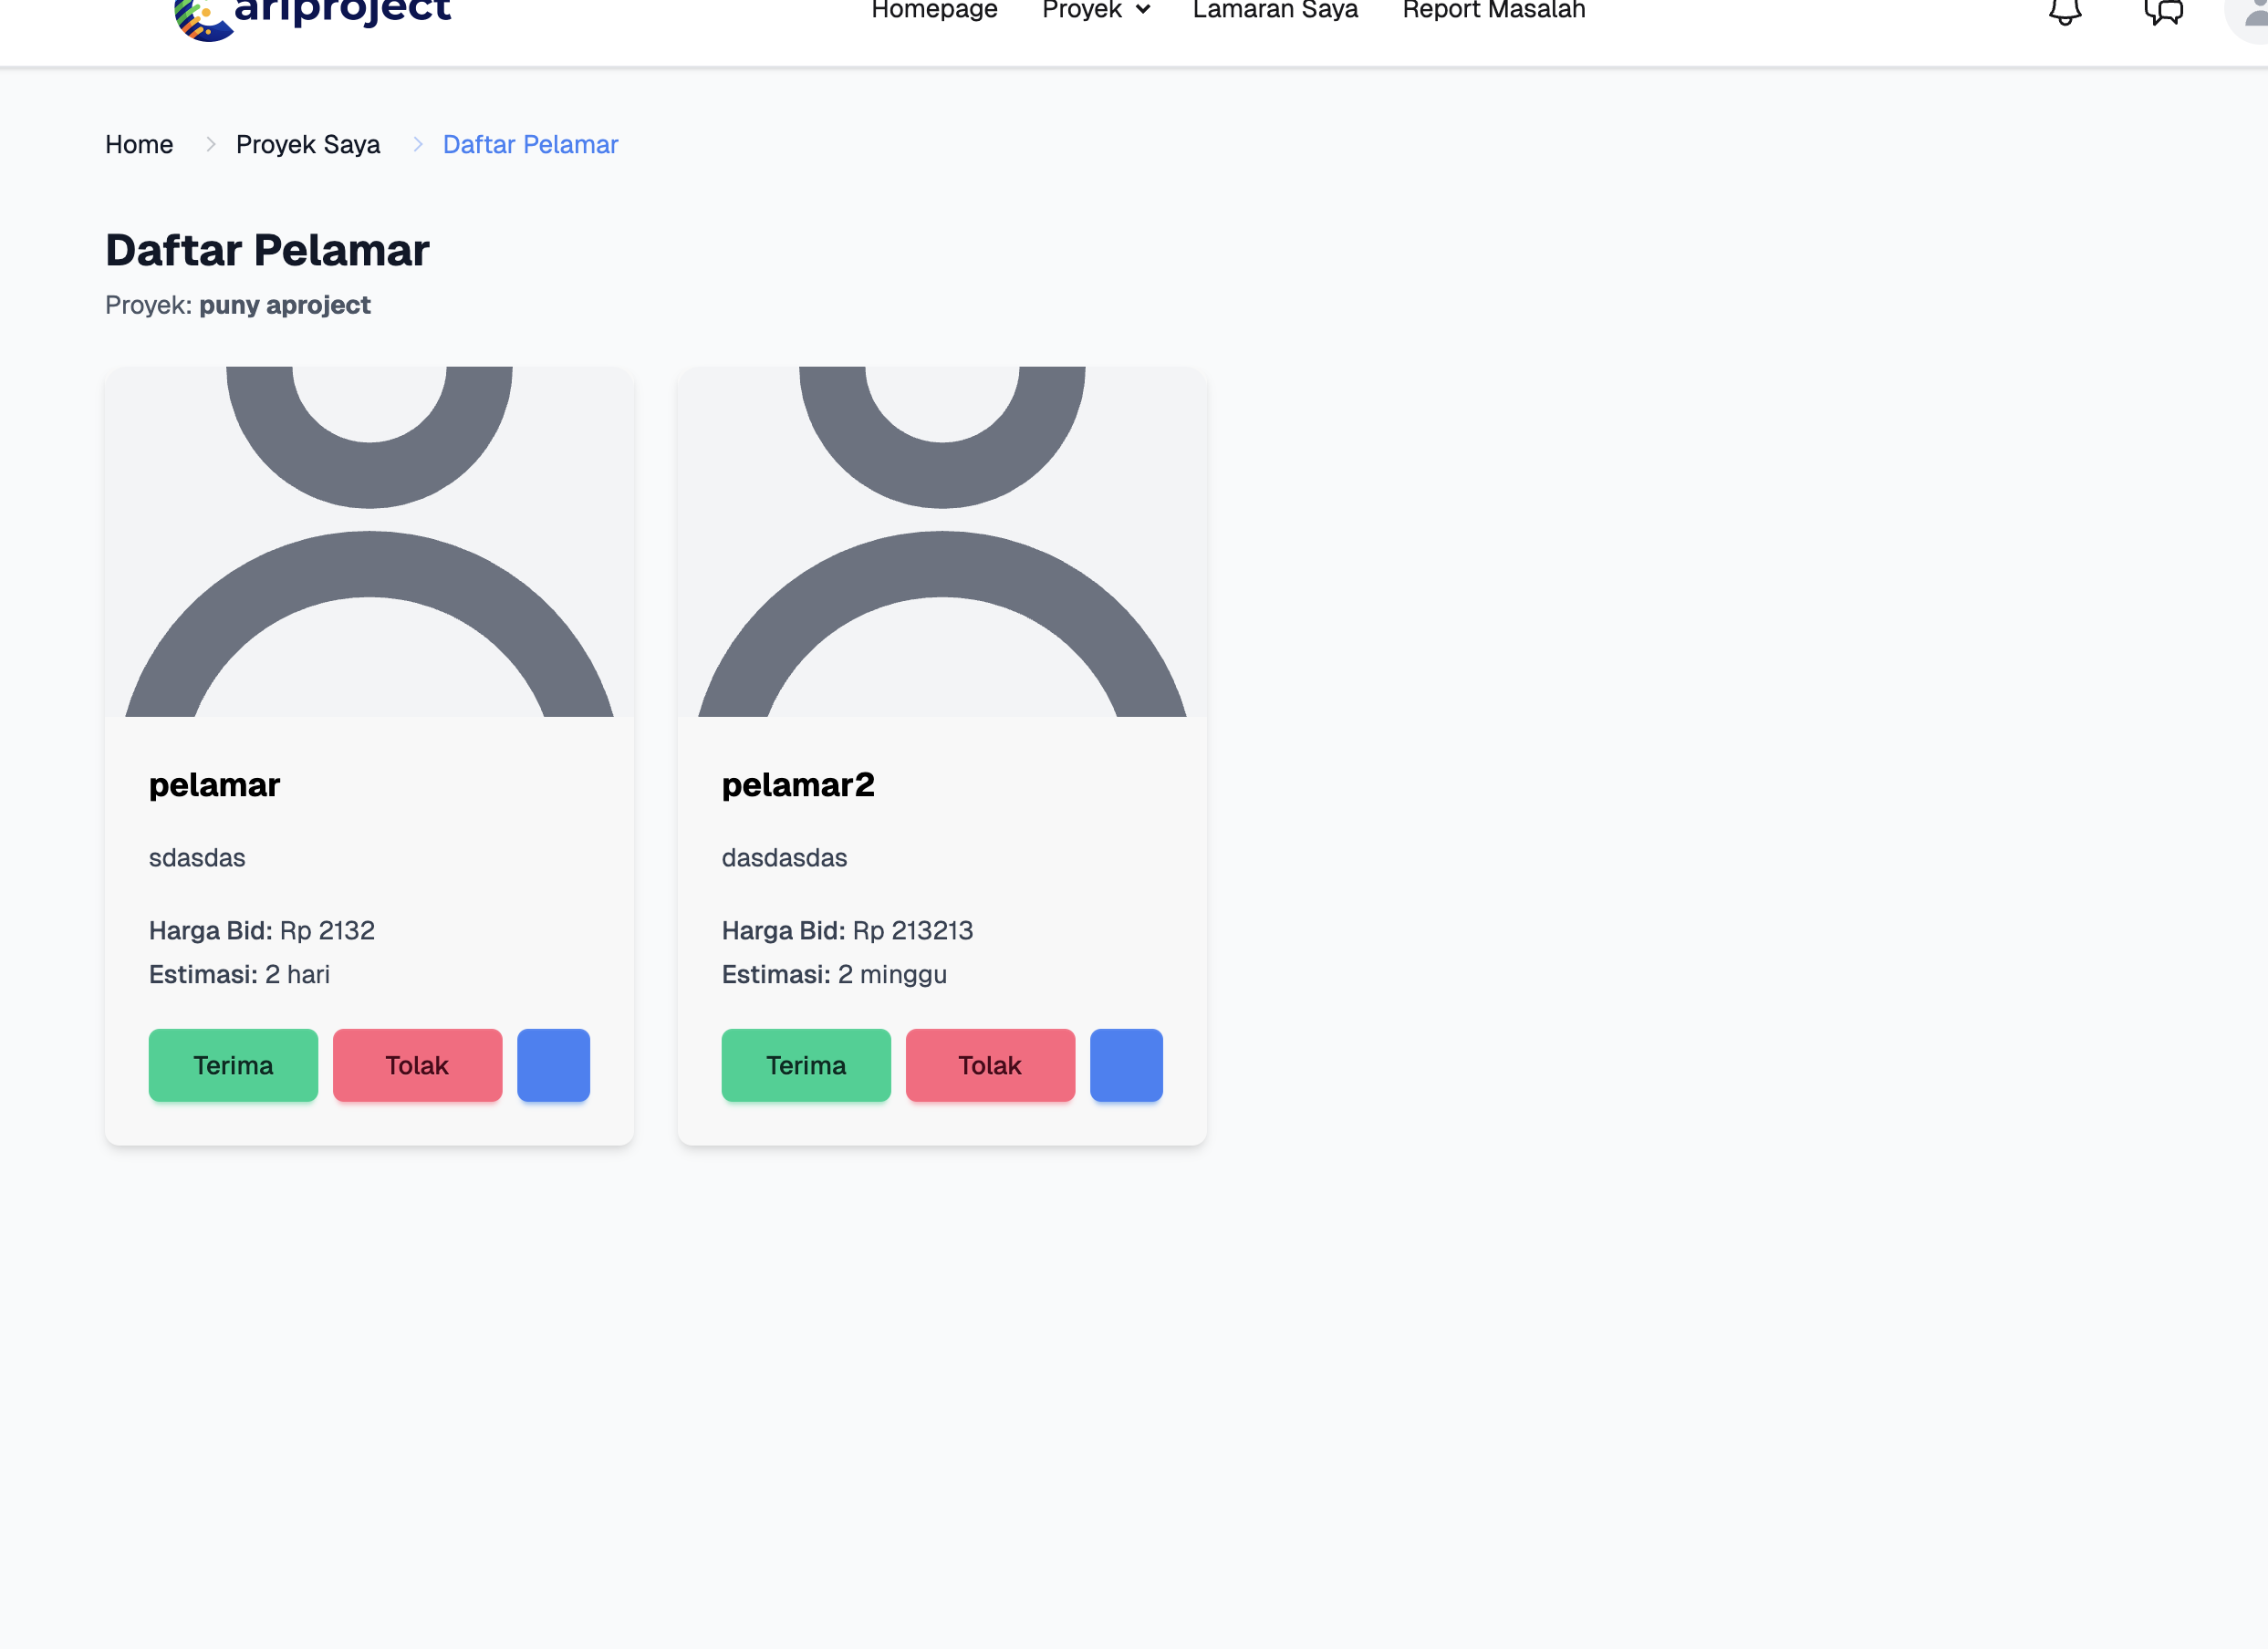Click the blue button on pelamar card
Viewport: 2268px width, 1649px height.
[x=553, y=1065]
